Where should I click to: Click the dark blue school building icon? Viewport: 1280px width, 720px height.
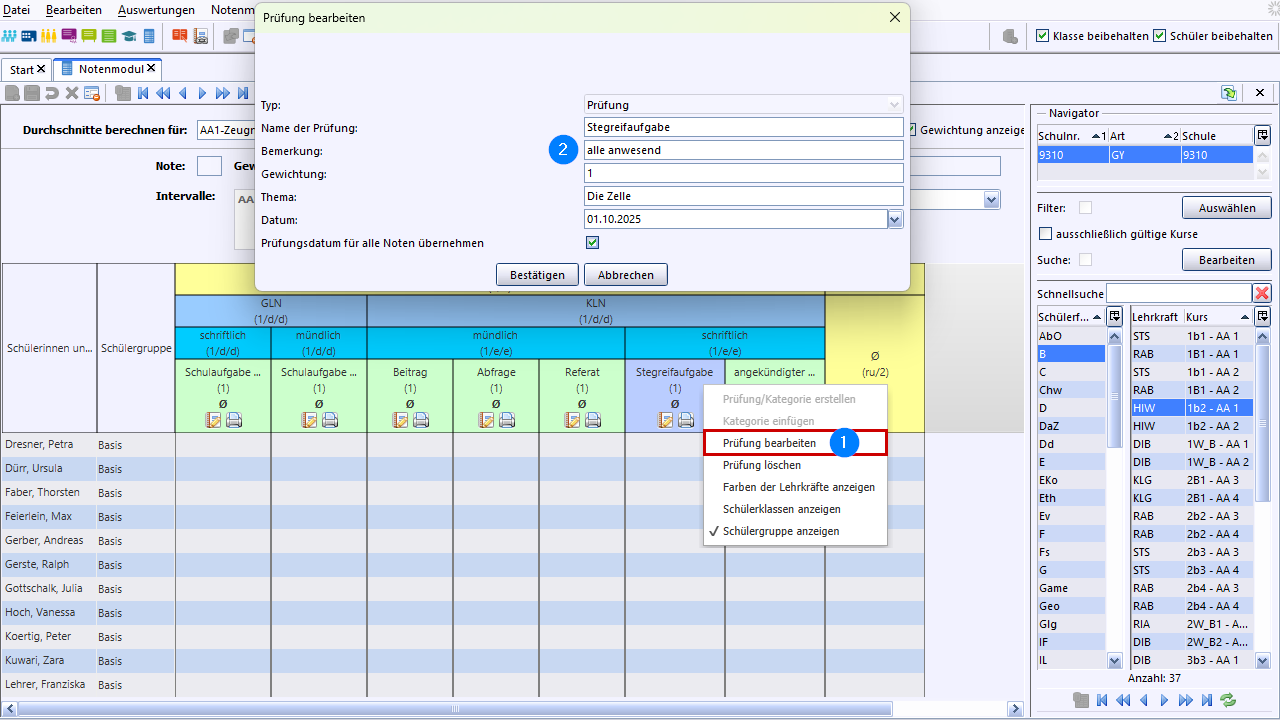click(x=29, y=36)
